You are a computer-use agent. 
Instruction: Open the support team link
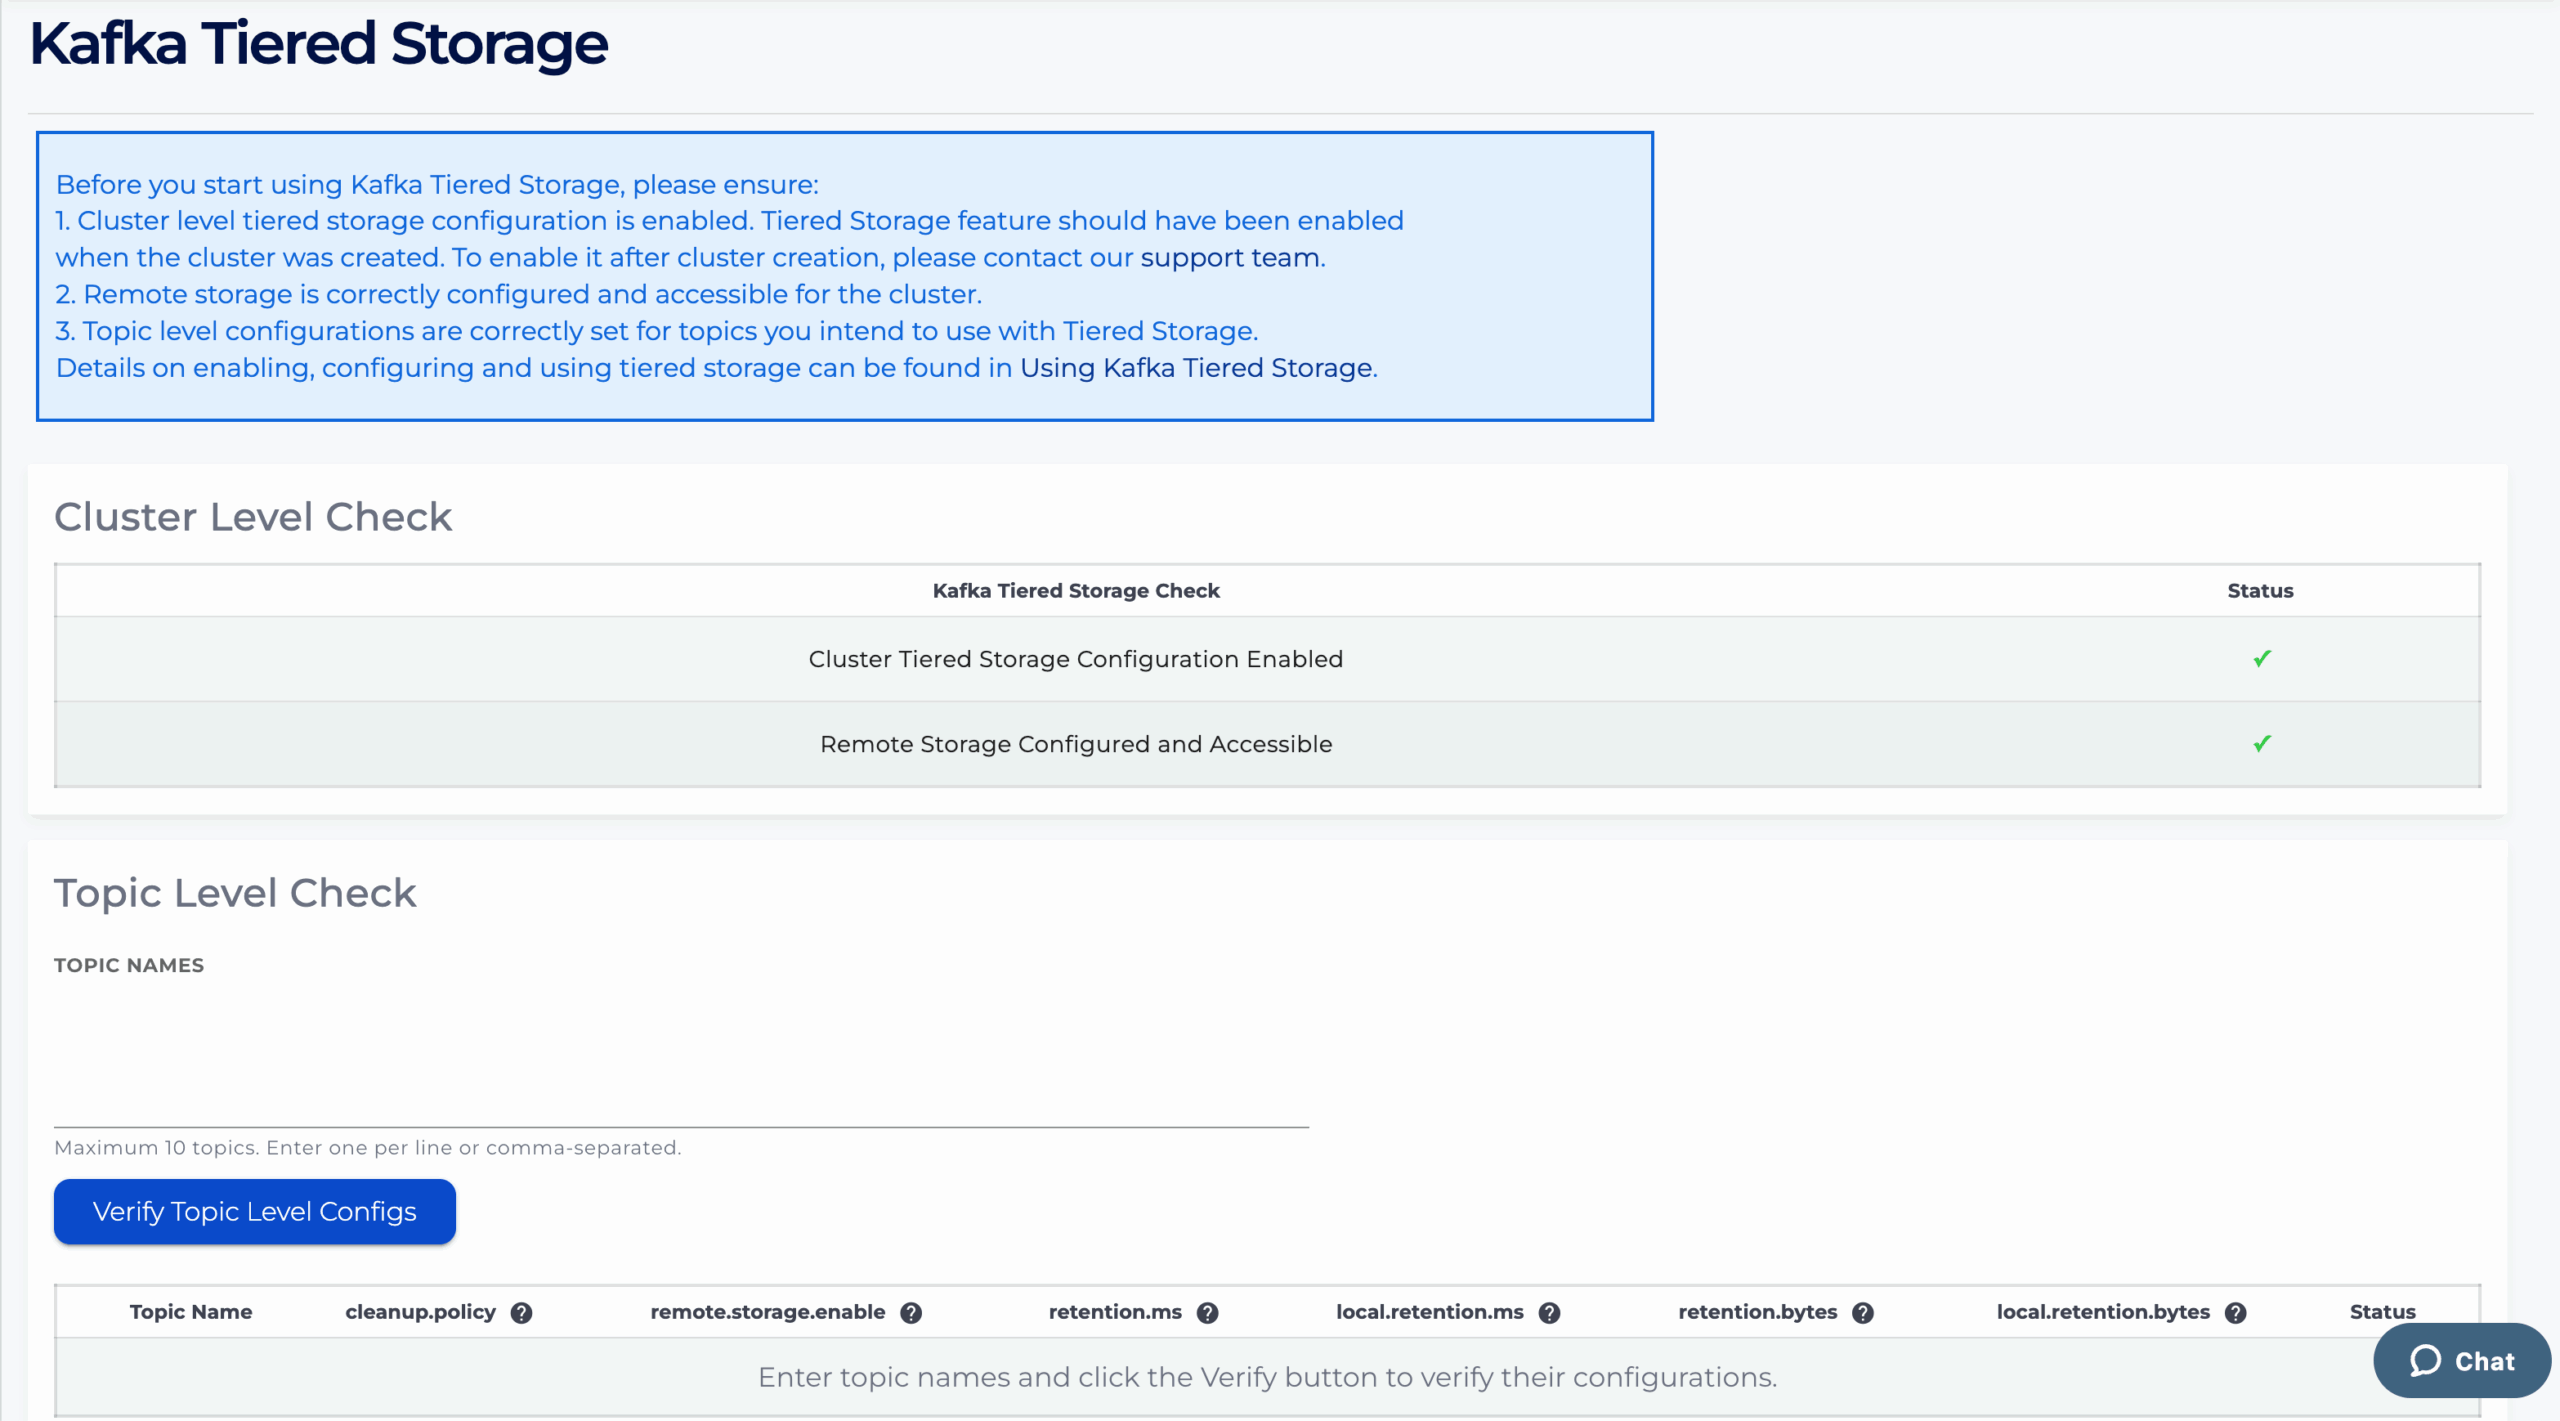tap(1230, 258)
